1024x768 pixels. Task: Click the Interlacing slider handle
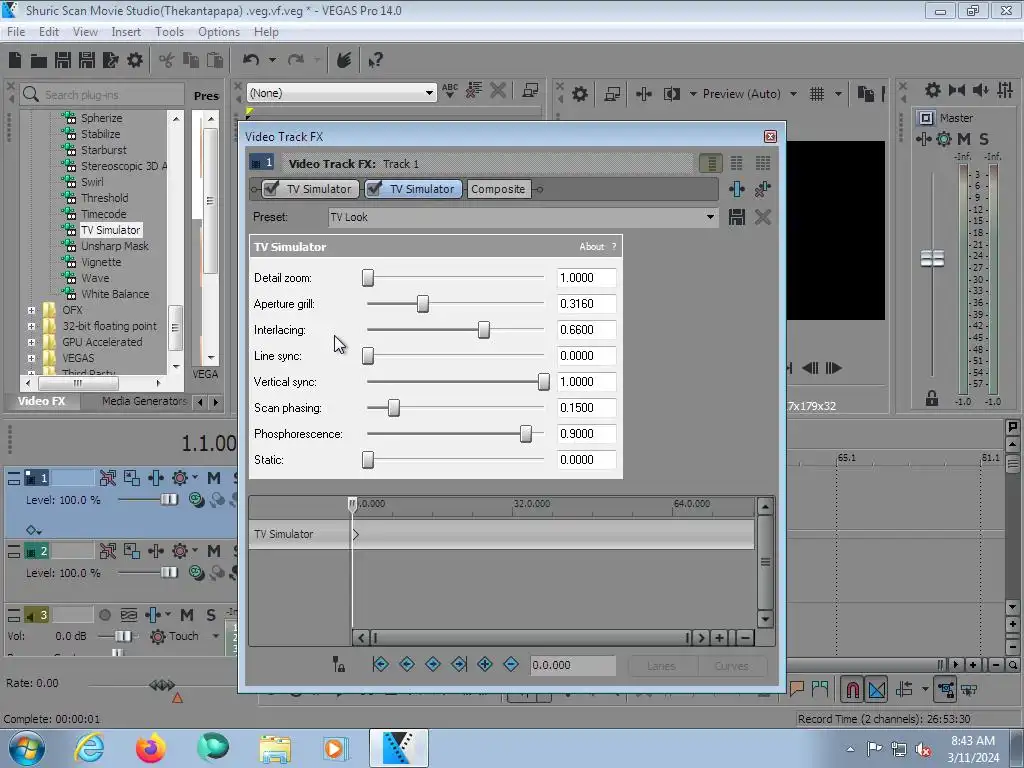click(x=483, y=330)
